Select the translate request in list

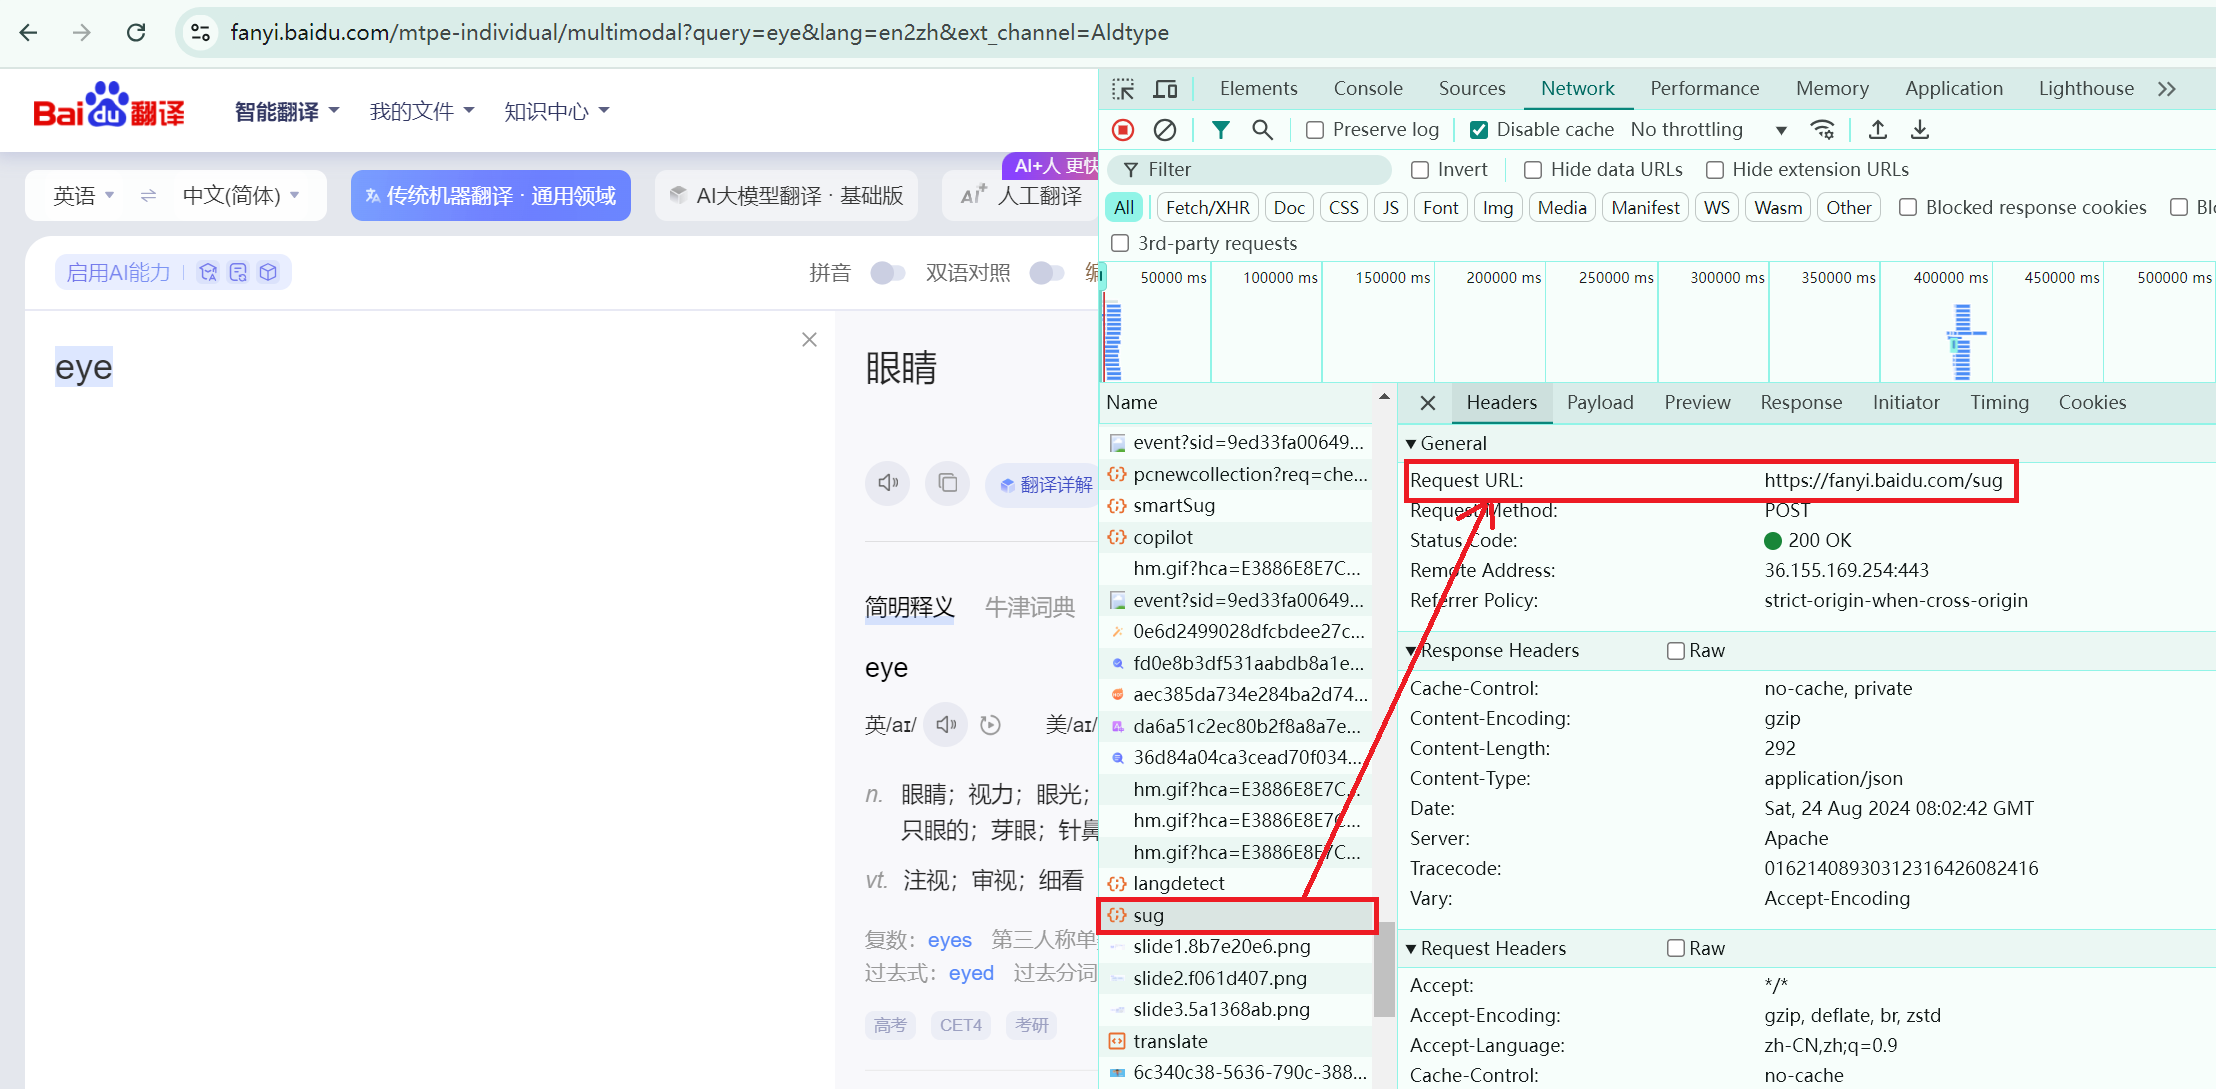(x=1170, y=1041)
